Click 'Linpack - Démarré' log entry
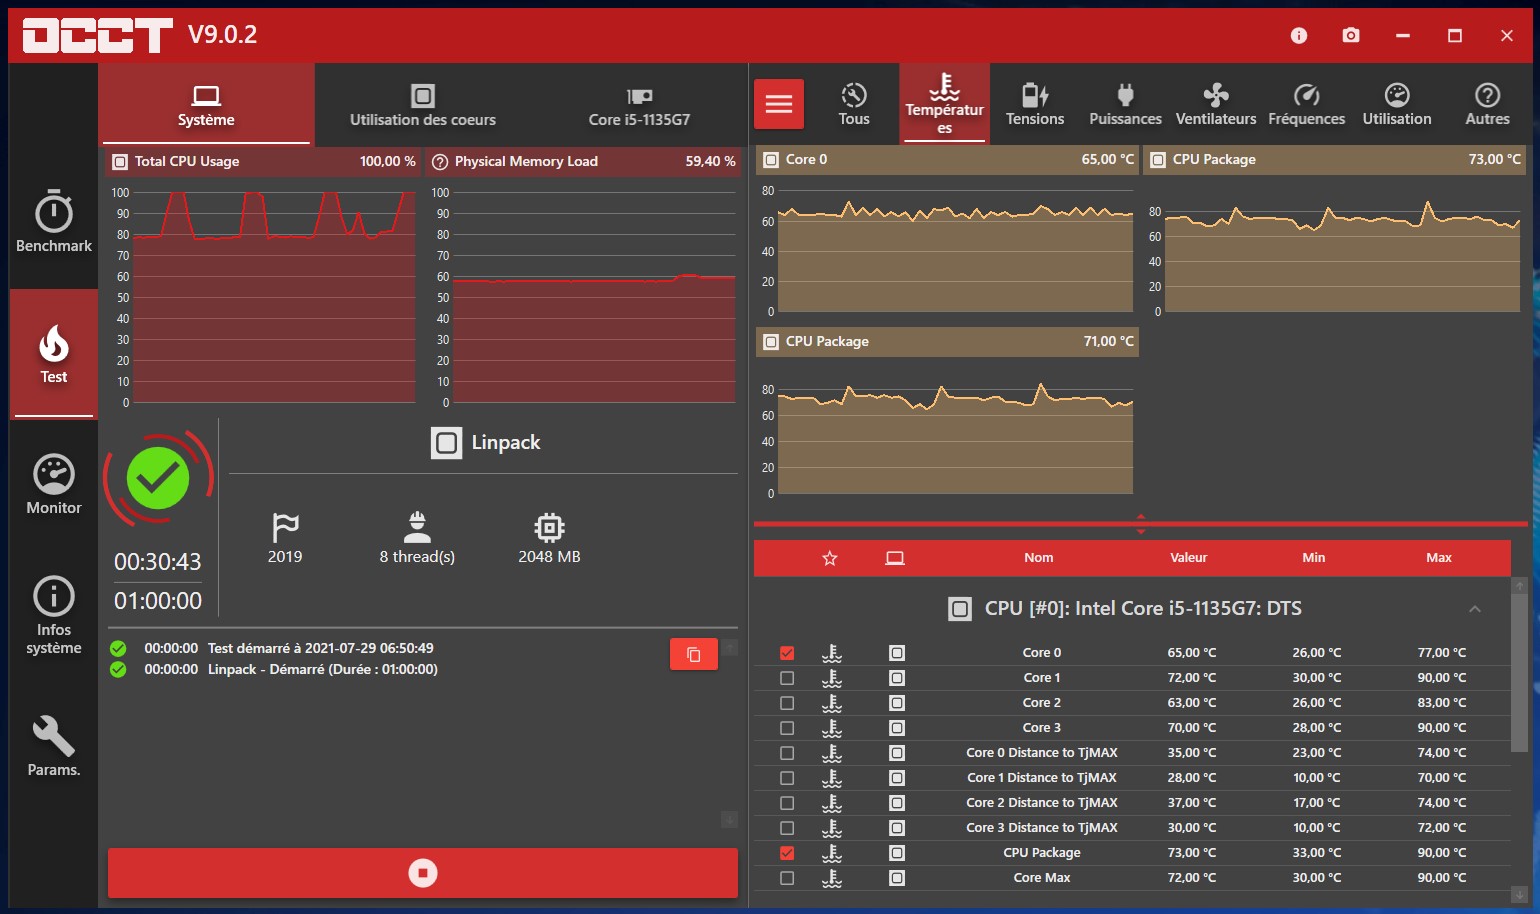Viewport: 1540px width, 914px height. tap(322, 670)
